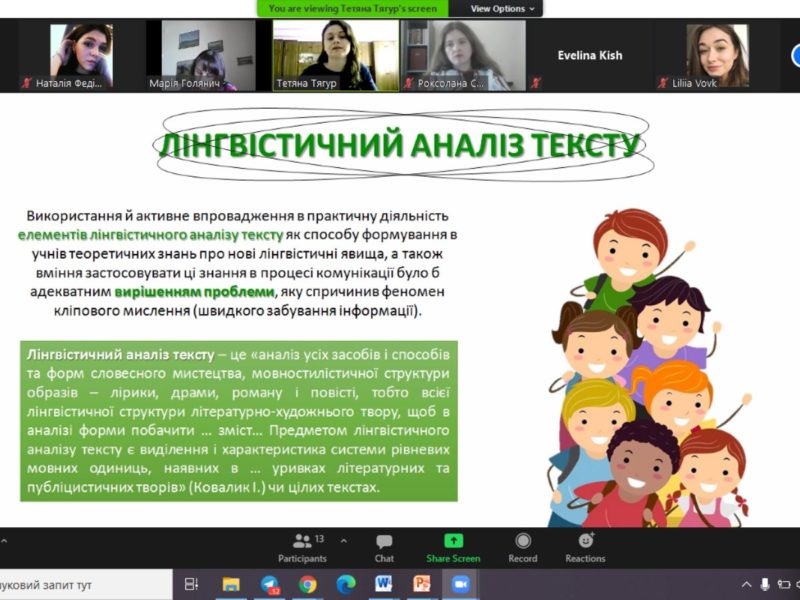Open the Chat panel

(384, 547)
